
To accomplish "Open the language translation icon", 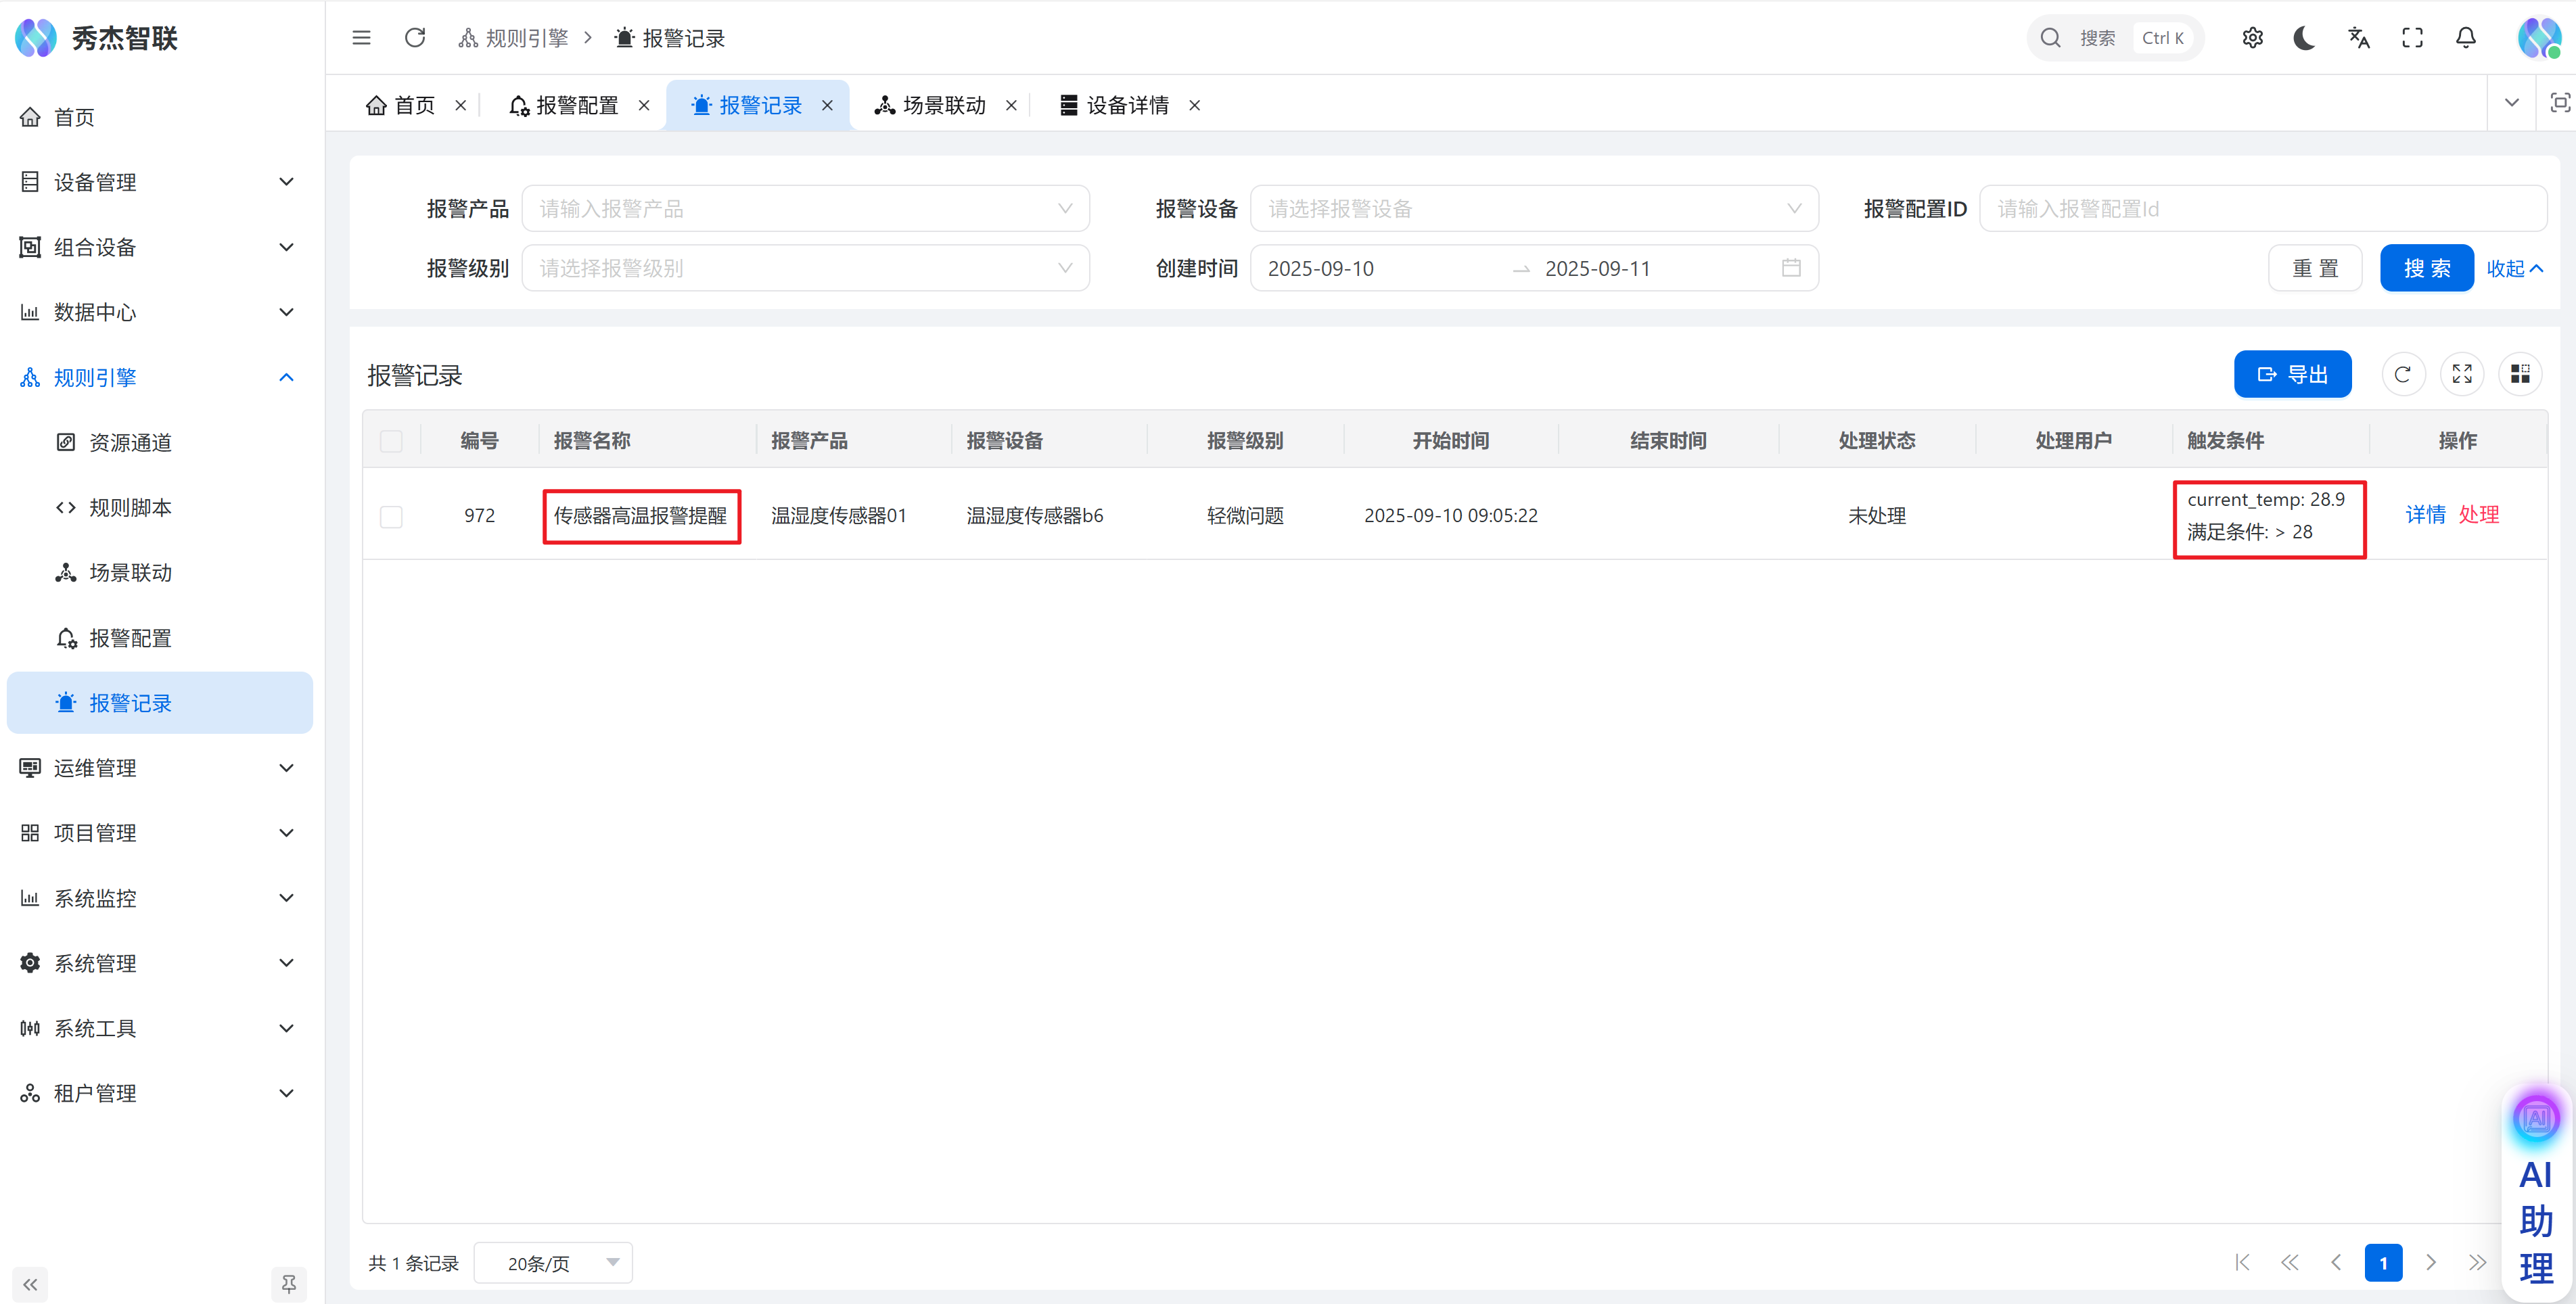I will 2358,38.
